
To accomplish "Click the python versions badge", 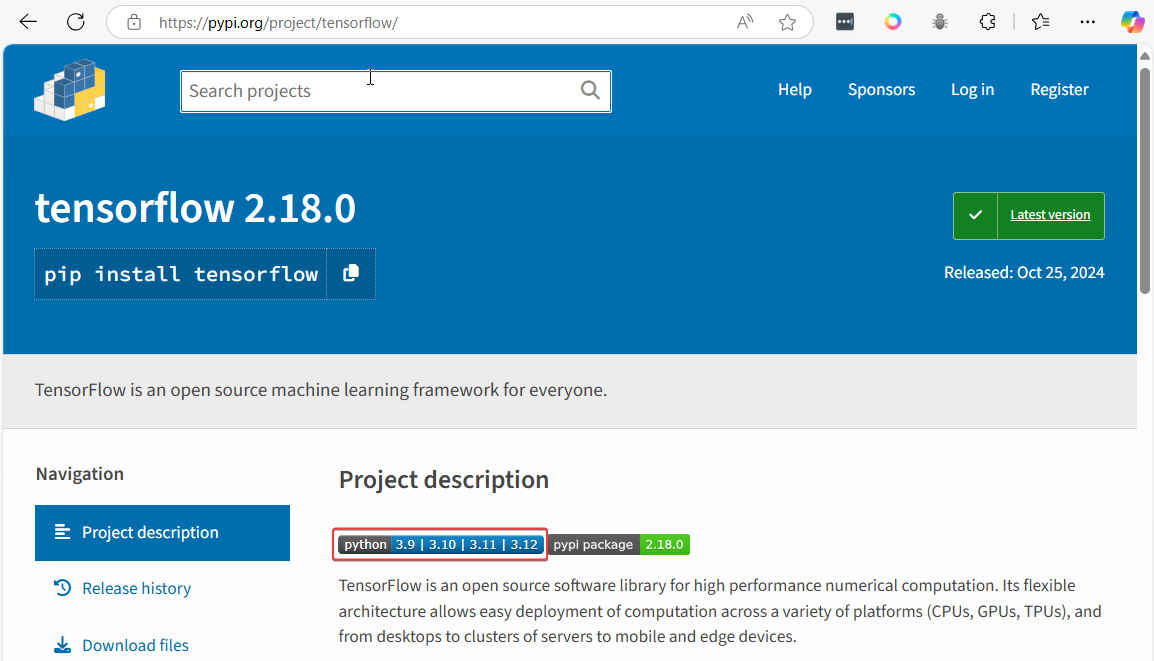I will (x=441, y=545).
